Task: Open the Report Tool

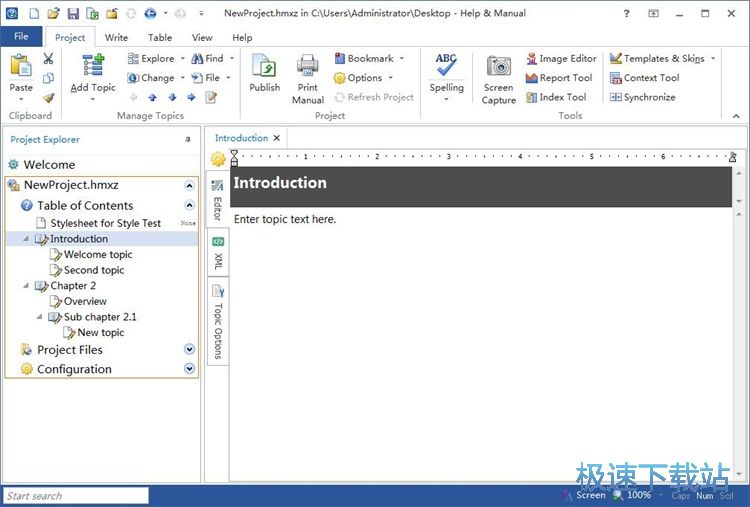Action: [x=559, y=78]
